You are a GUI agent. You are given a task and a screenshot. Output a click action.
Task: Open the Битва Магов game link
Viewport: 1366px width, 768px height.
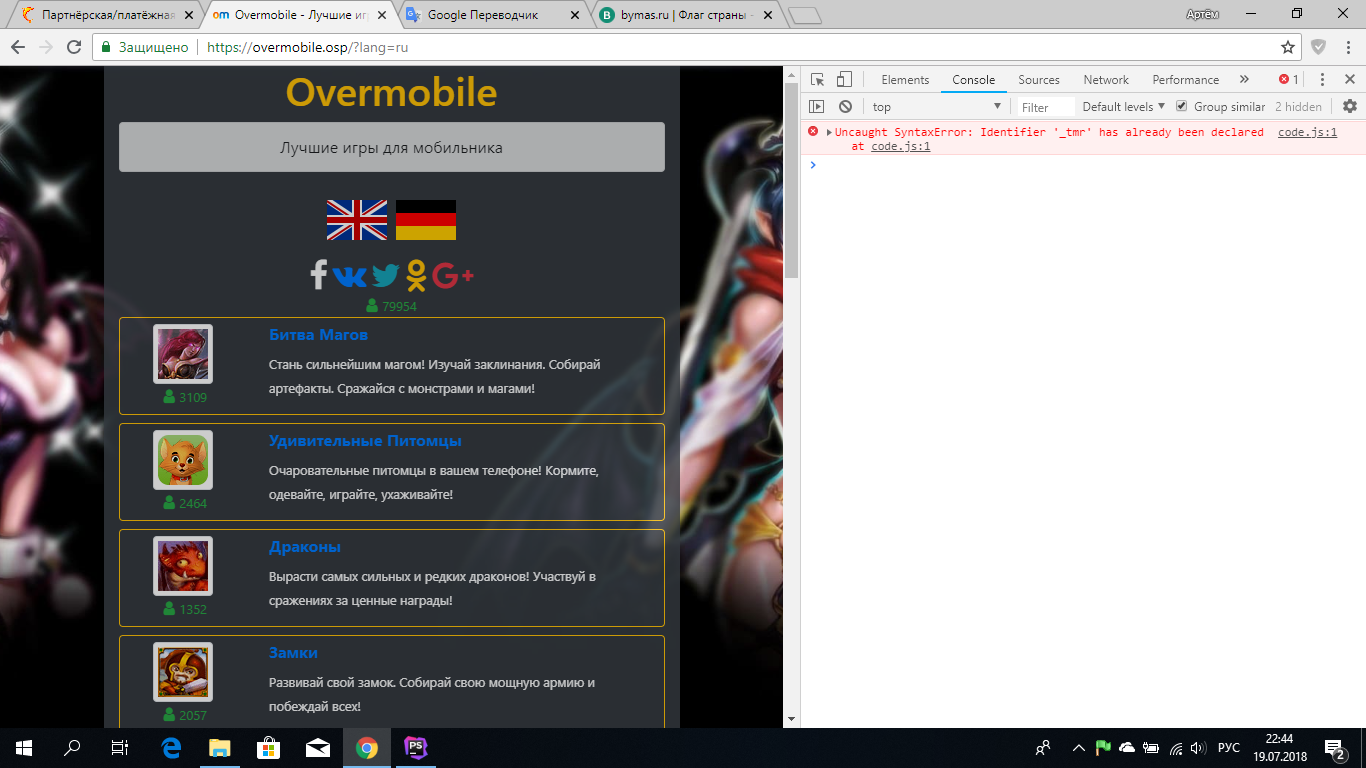(x=318, y=335)
